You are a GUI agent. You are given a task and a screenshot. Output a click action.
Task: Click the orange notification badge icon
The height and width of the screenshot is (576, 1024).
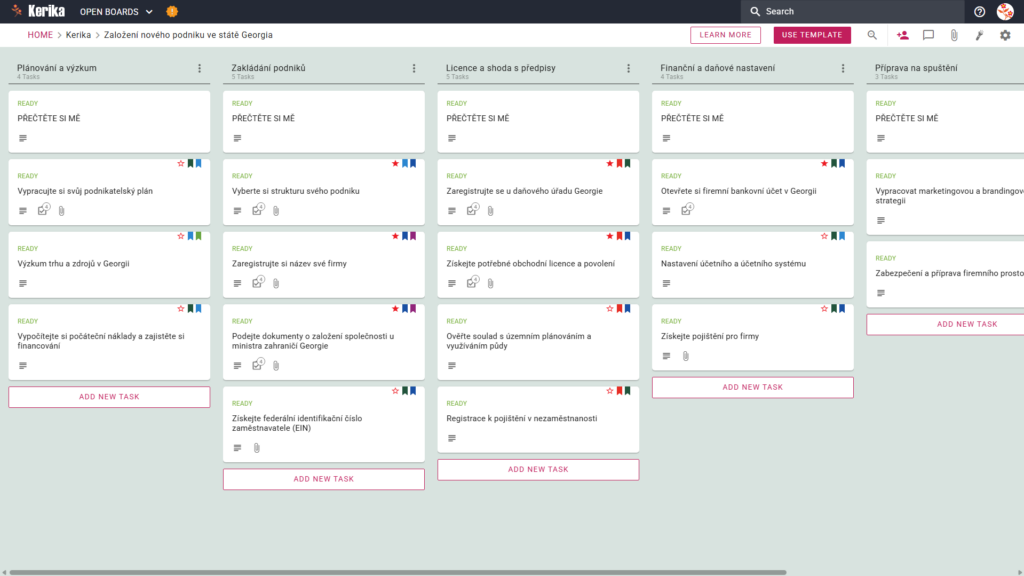click(172, 11)
